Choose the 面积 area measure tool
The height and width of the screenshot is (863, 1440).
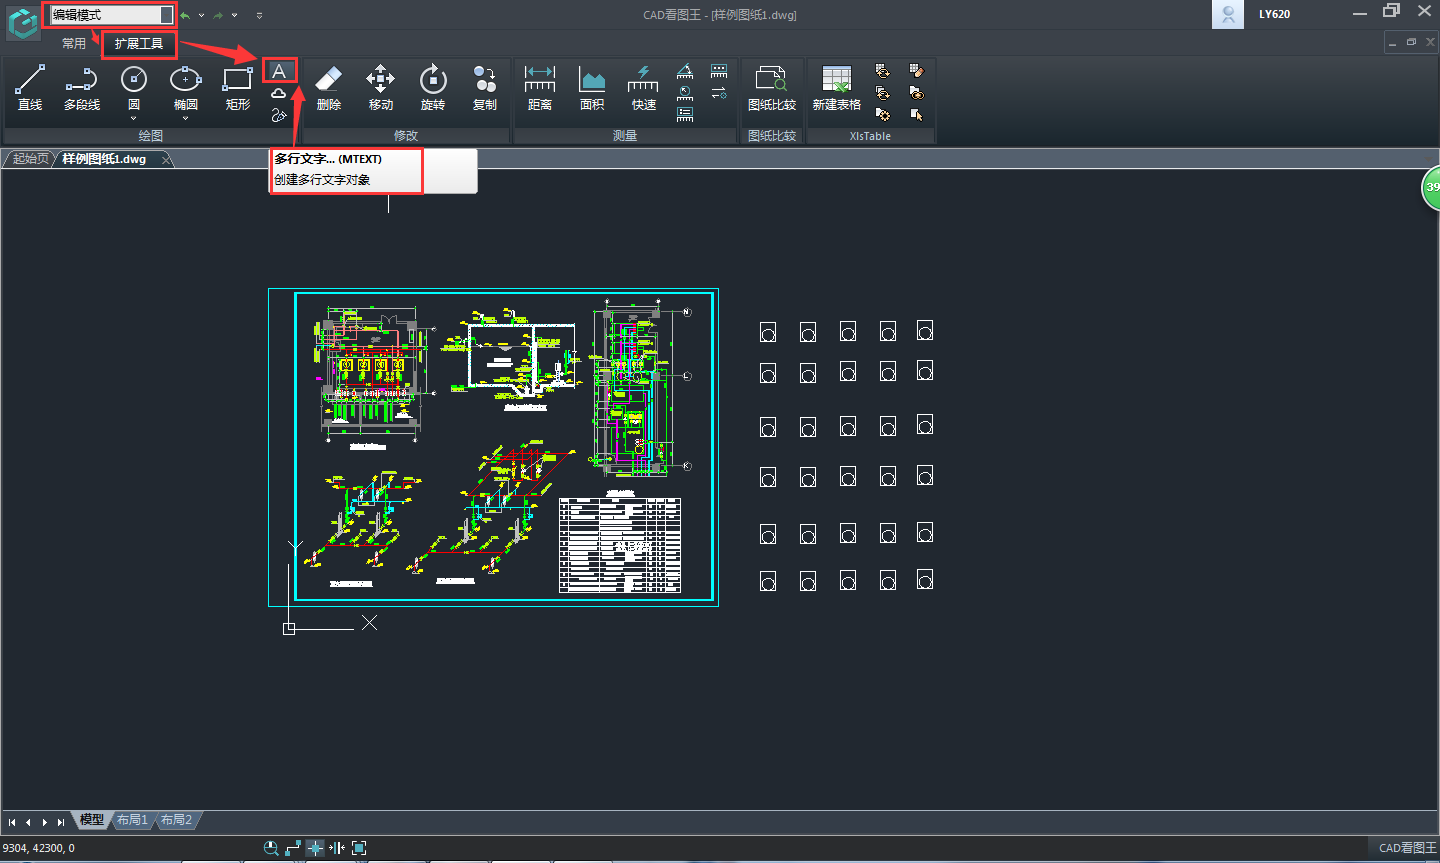(x=592, y=87)
